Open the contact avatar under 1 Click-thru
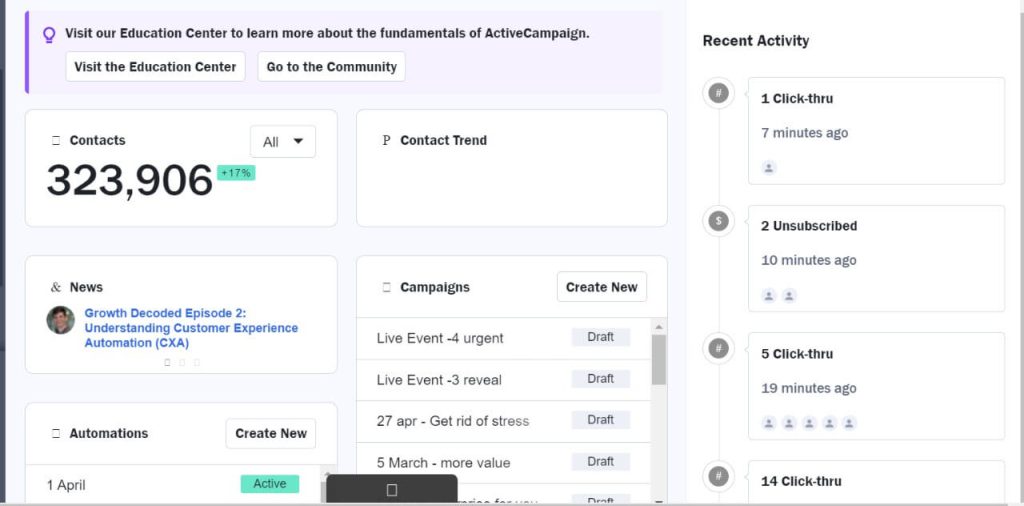The width and height of the screenshot is (1024, 506). 769,168
